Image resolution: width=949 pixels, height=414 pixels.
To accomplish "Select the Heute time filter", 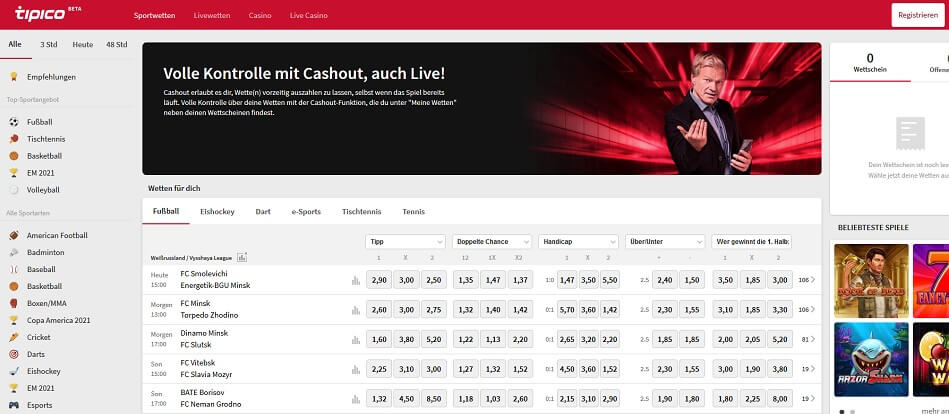I will 83,44.
